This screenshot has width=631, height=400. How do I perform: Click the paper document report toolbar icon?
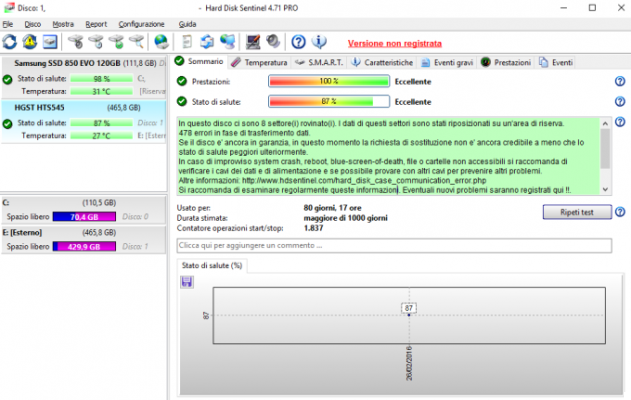(x=187, y=42)
